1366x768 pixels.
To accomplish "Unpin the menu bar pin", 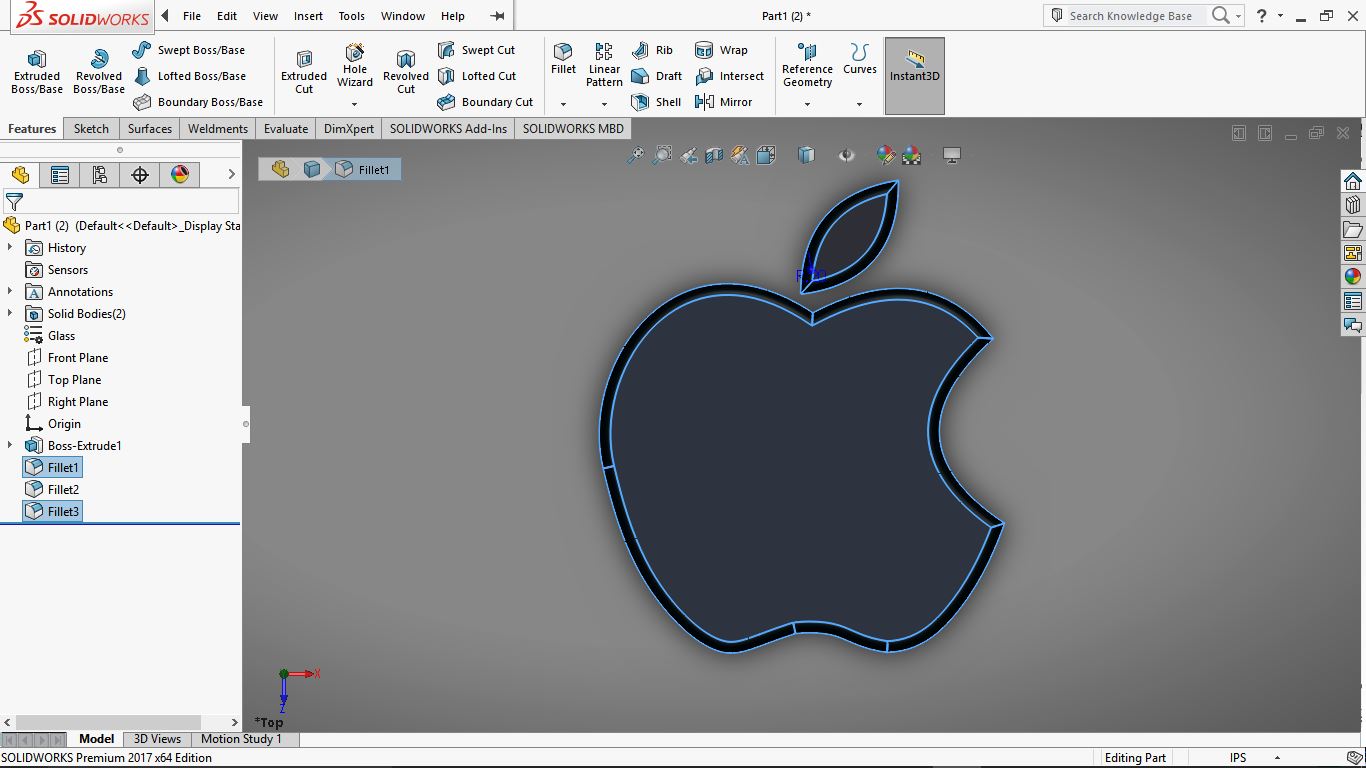I will 496,15.
